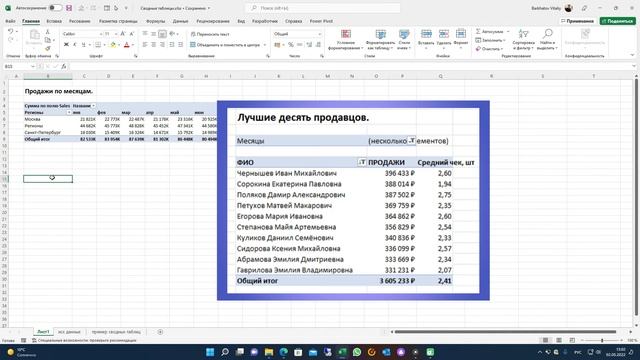Switch to the Page Layout tab

[x=118, y=21]
